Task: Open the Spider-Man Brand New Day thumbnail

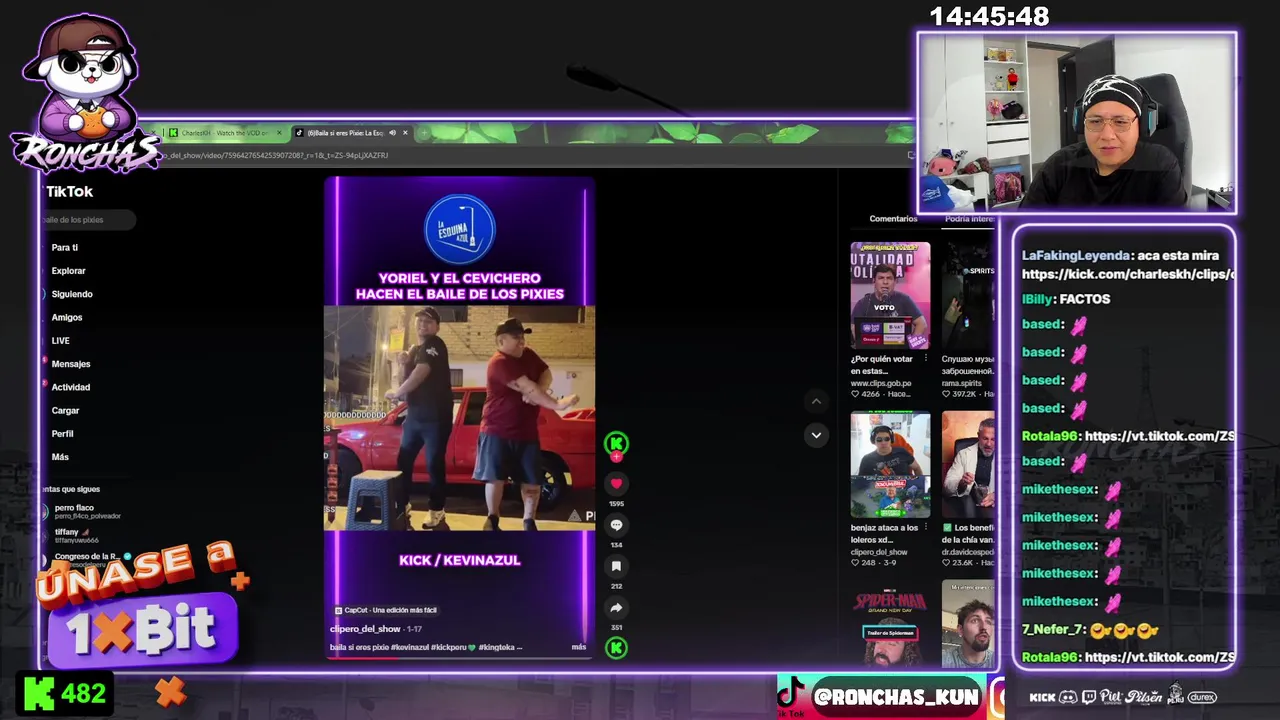Action: (890, 625)
